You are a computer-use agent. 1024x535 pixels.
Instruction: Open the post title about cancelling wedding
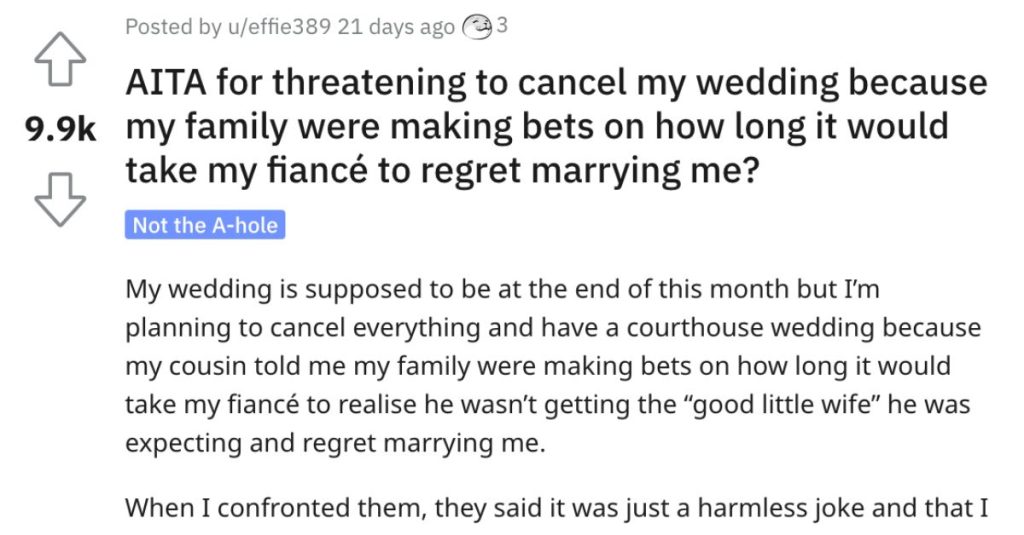click(x=556, y=126)
